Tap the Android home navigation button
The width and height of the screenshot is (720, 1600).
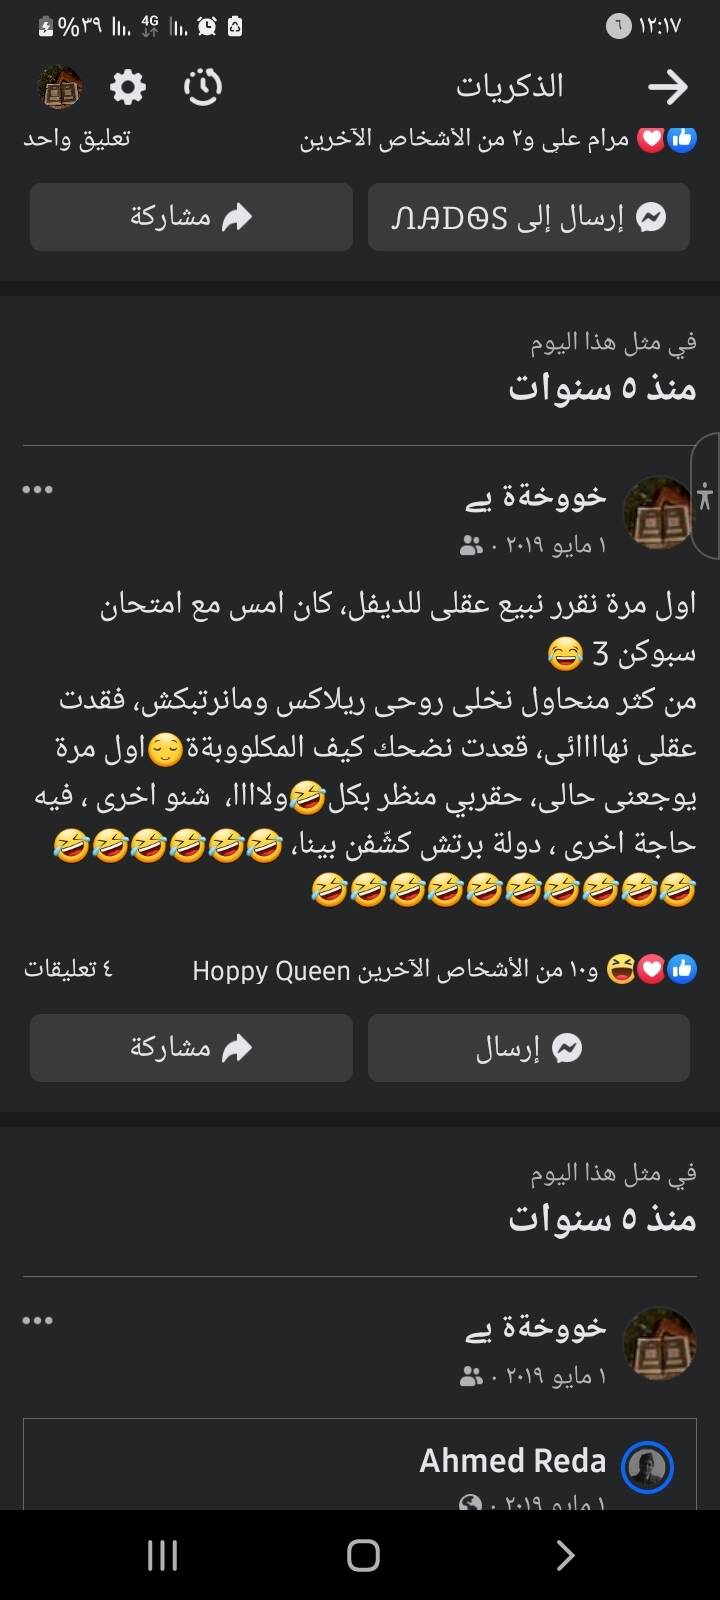coord(363,1555)
